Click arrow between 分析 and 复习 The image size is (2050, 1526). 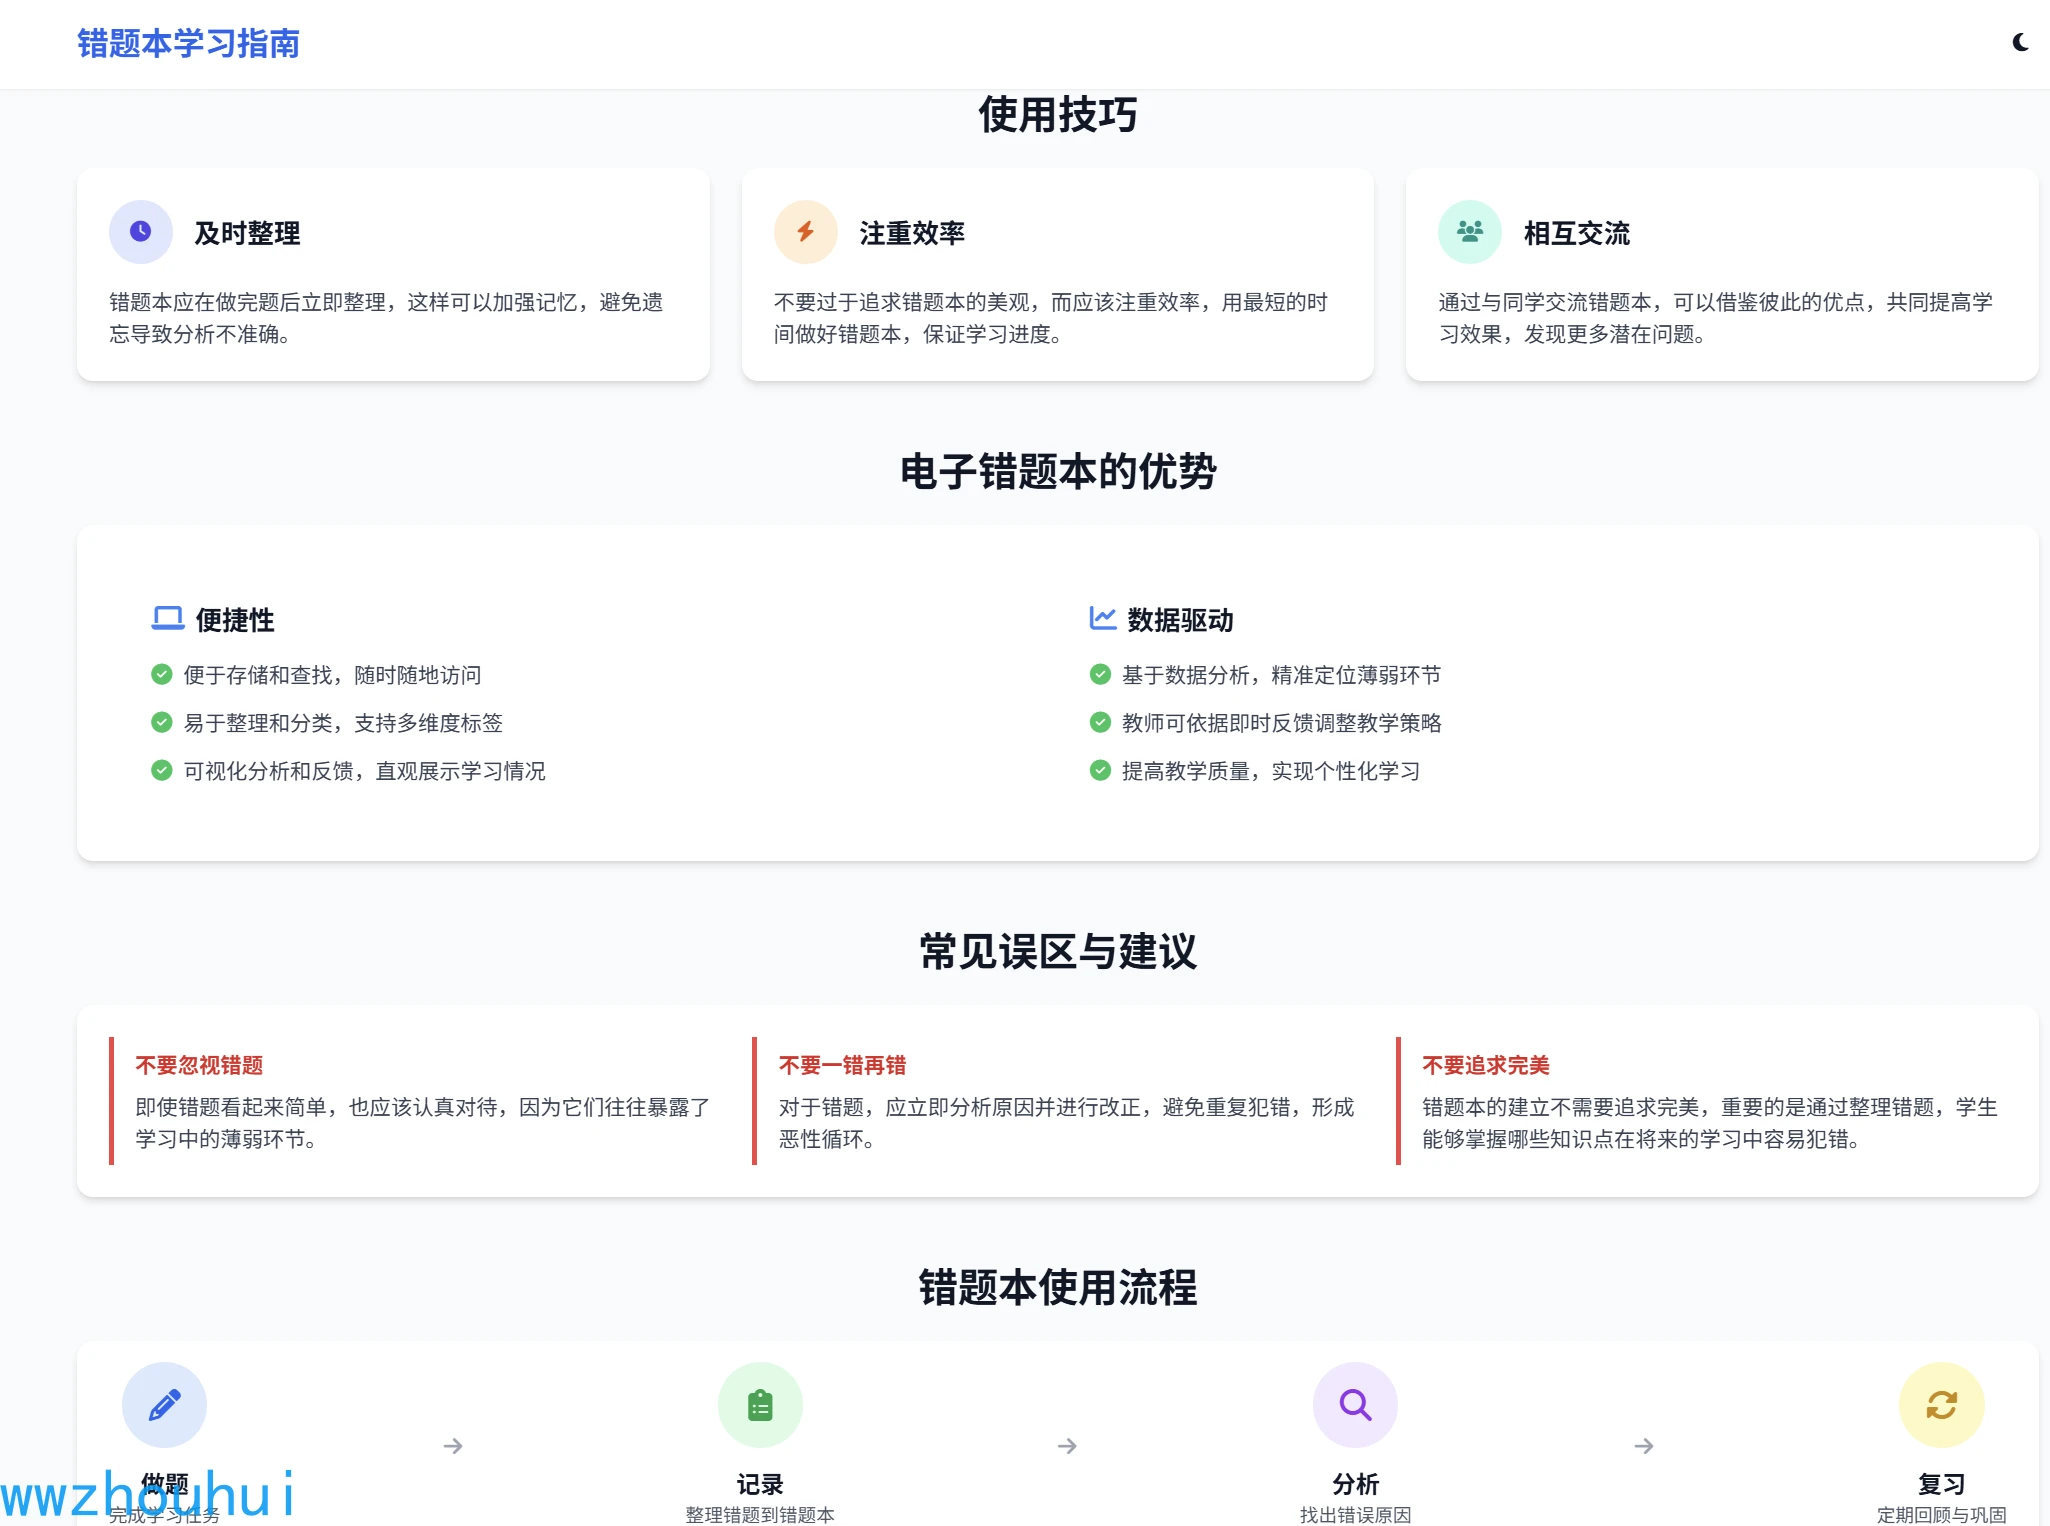click(x=1644, y=1446)
